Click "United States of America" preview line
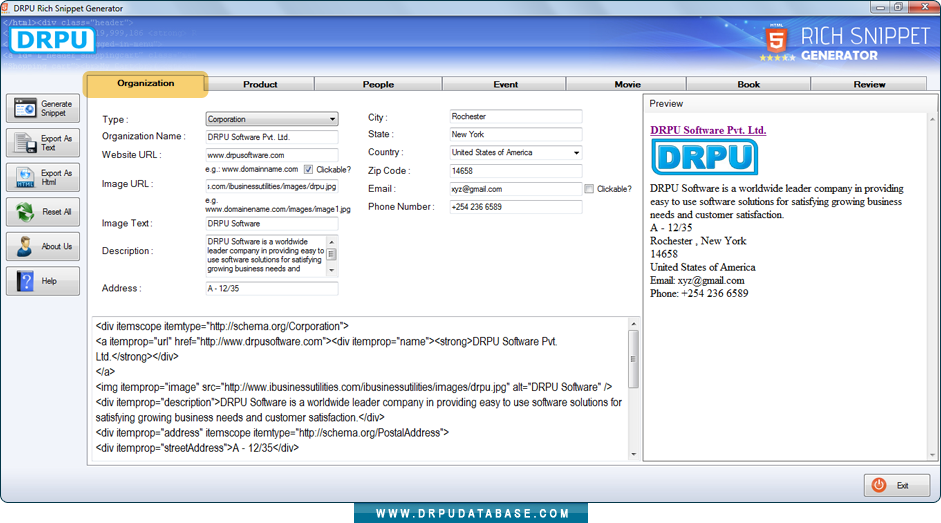Viewport: 941px width, 523px height. (703, 267)
